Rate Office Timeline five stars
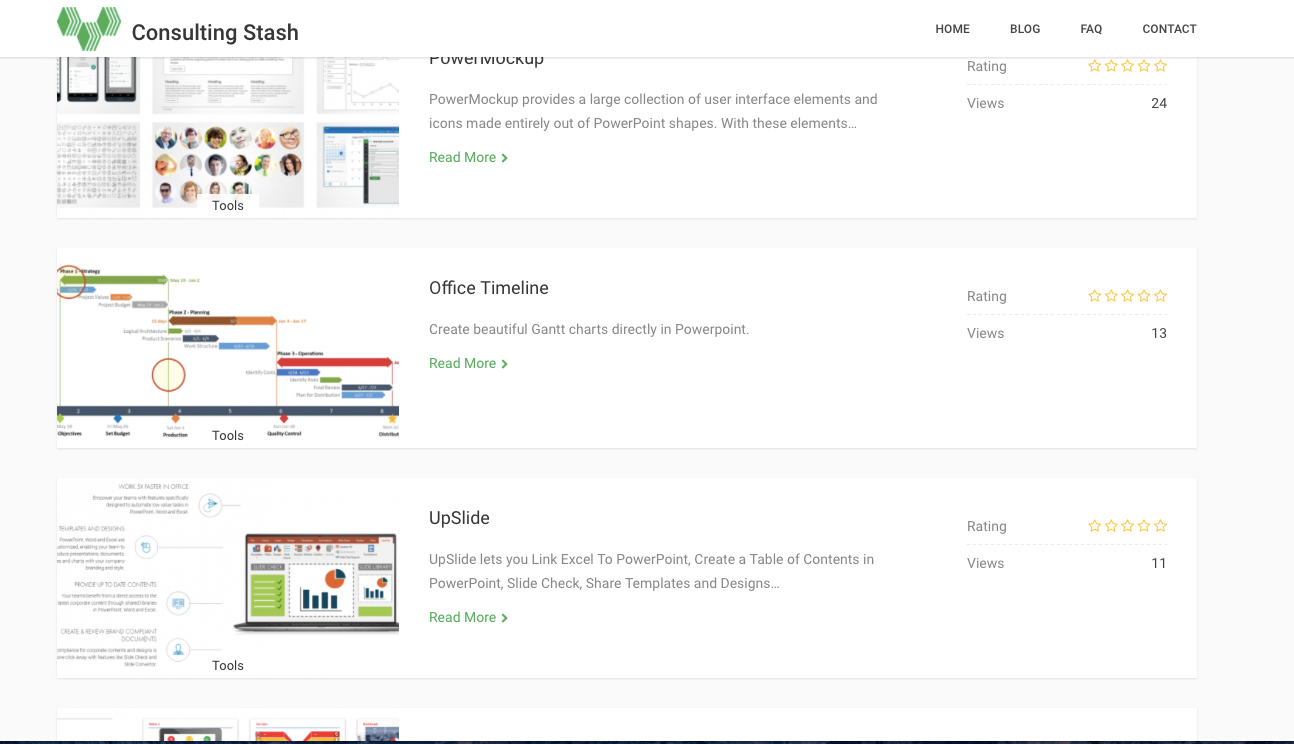 [1160, 296]
